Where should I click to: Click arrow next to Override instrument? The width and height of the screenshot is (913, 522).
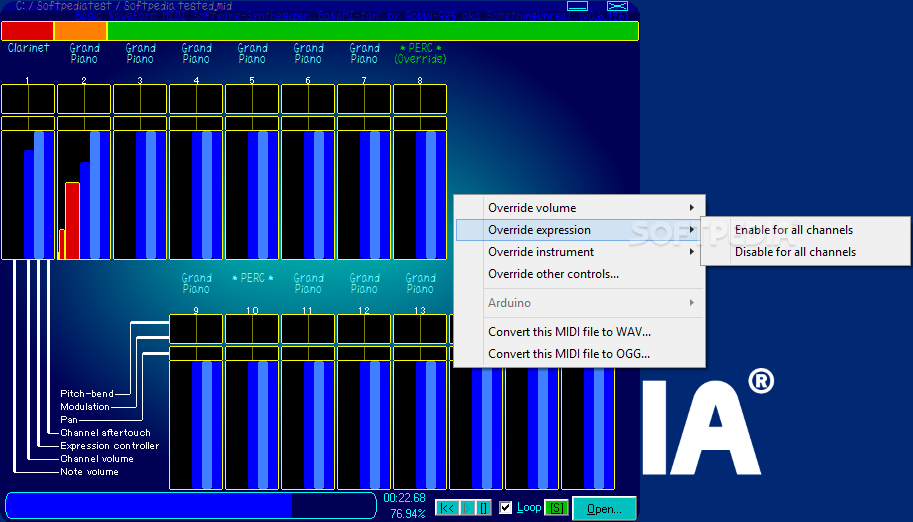point(692,252)
